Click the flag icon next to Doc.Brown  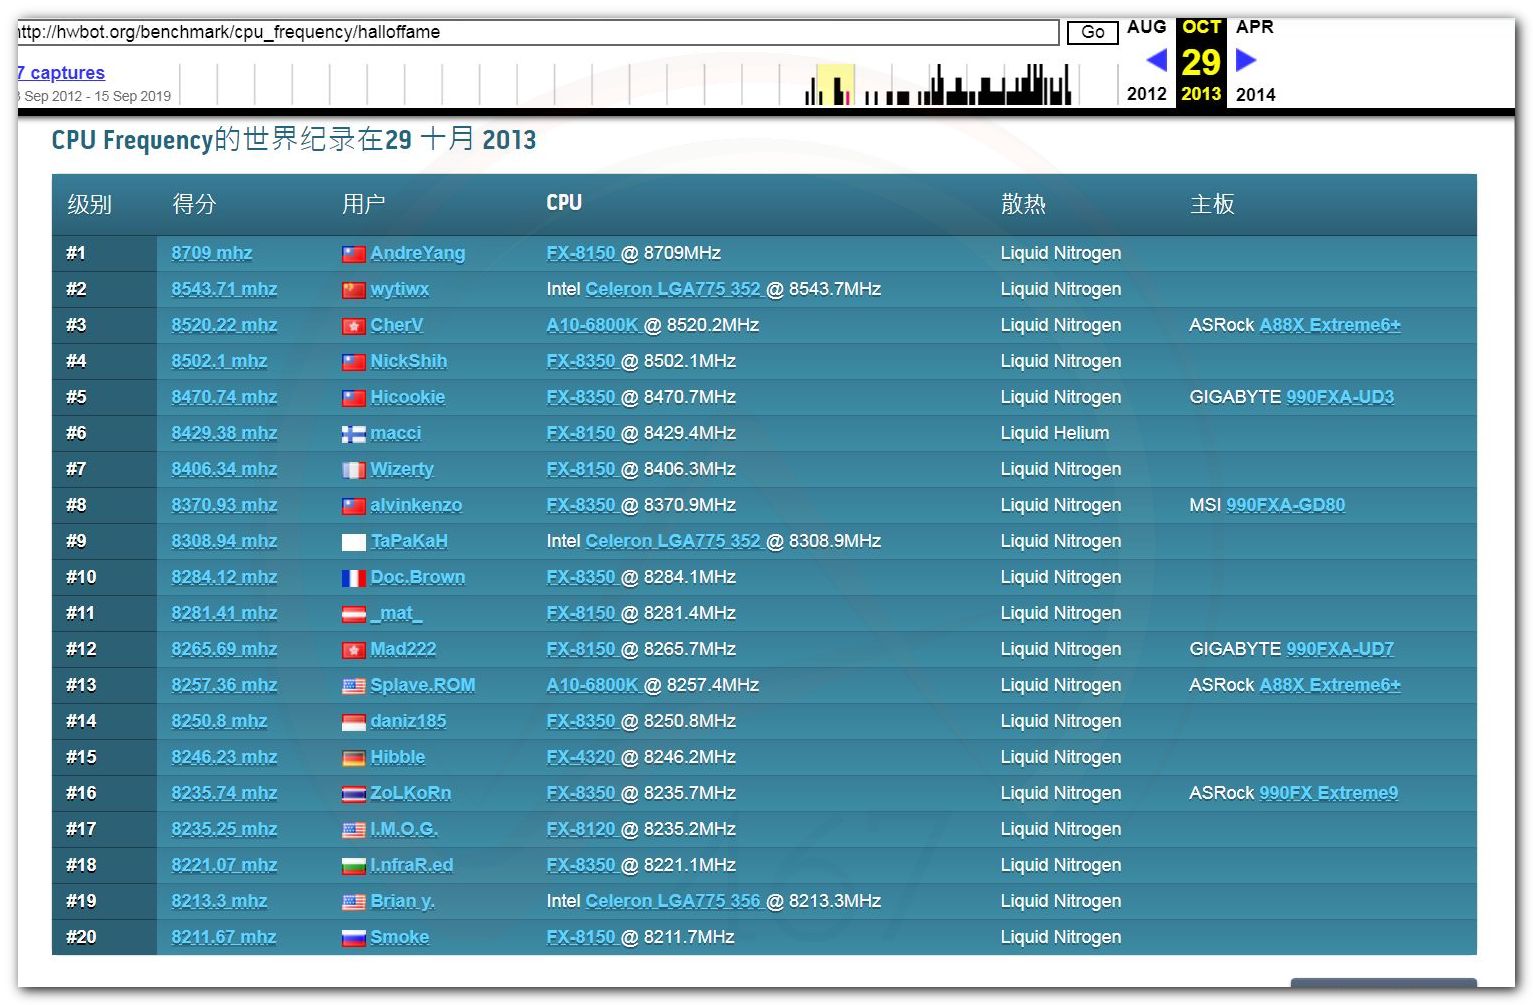(353, 578)
